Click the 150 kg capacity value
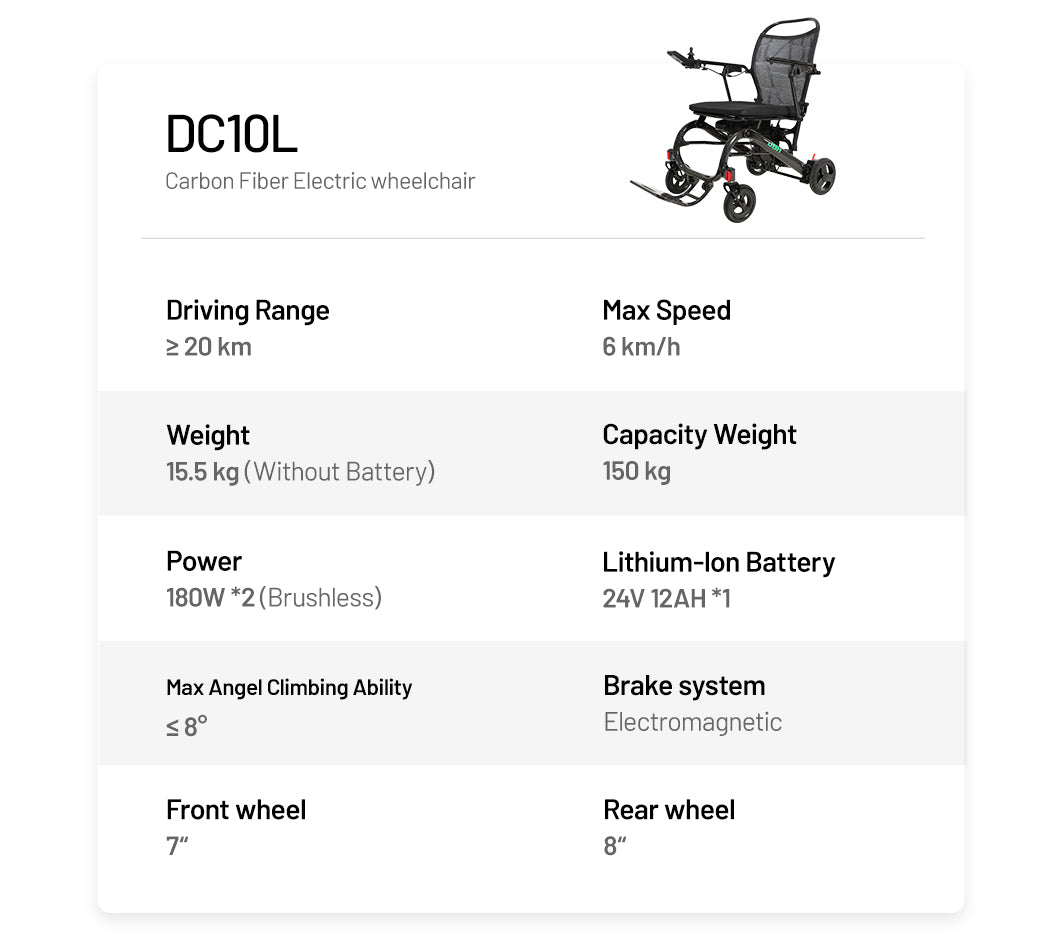 click(636, 472)
